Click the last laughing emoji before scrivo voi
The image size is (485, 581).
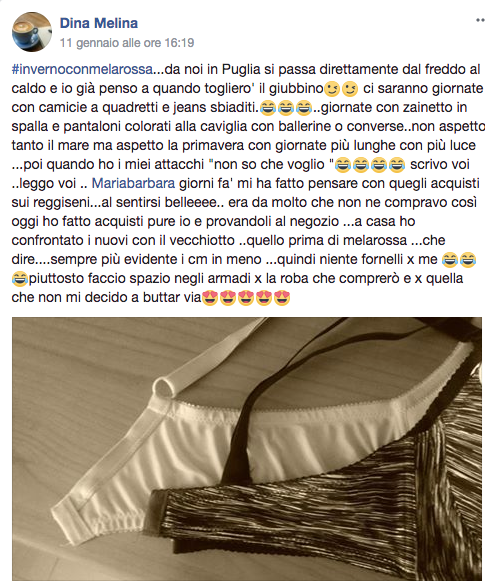pyautogui.click(x=397, y=165)
